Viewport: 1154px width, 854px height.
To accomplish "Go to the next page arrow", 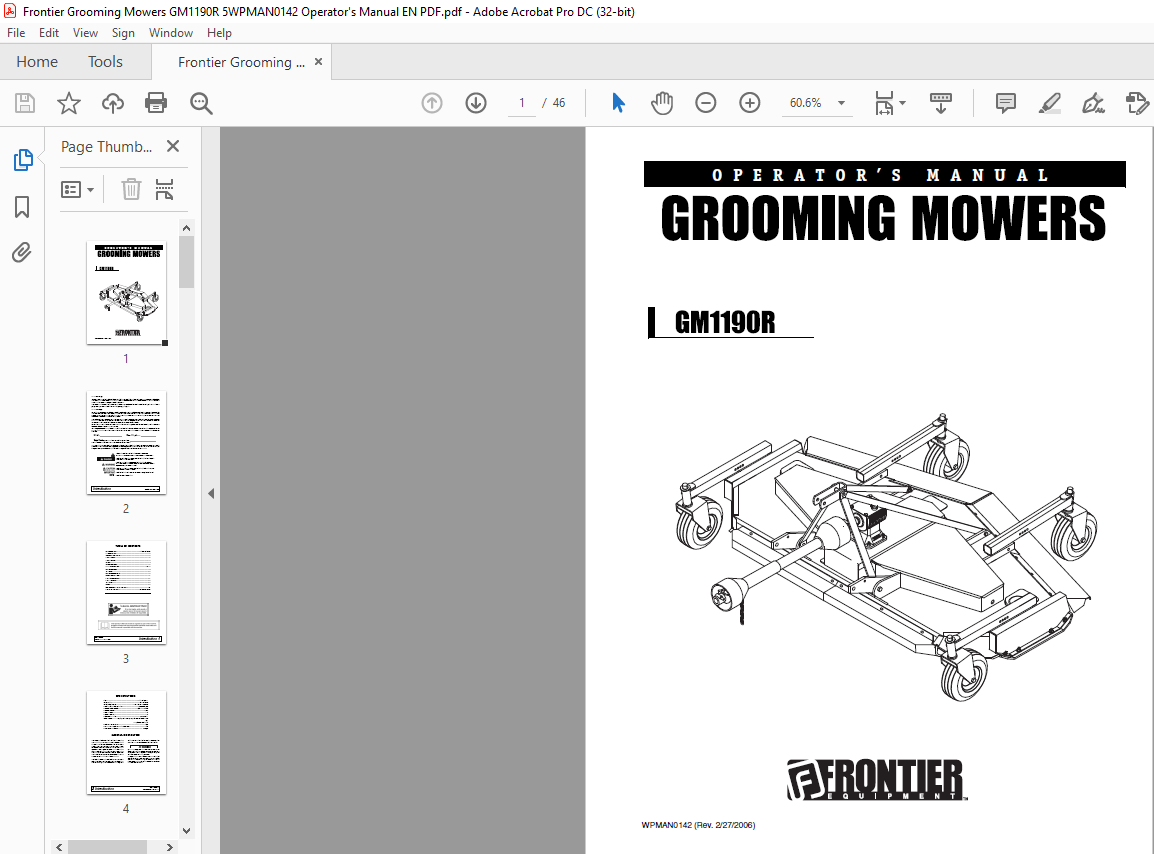I will [476, 103].
